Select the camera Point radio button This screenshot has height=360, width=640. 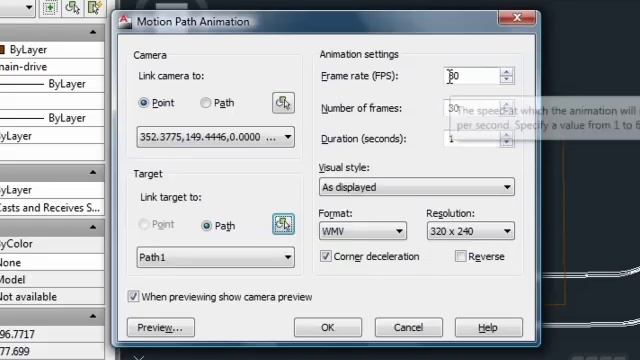[x=143, y=103]
